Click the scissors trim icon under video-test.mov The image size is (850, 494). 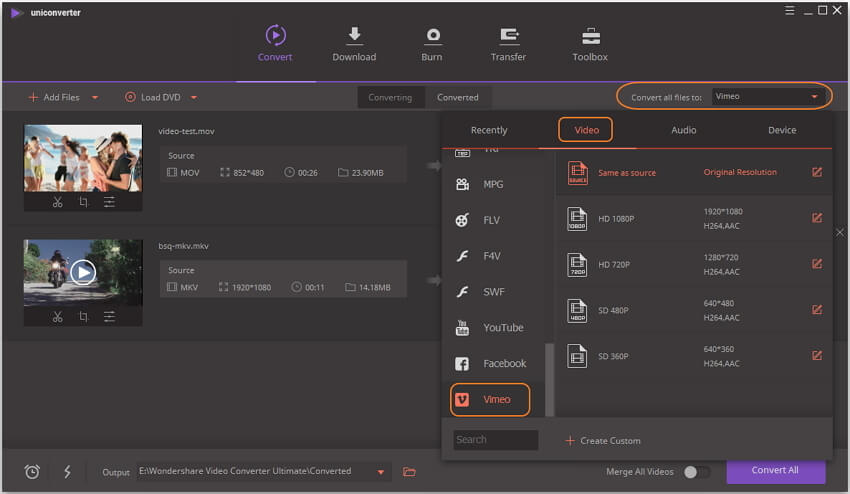57,202
